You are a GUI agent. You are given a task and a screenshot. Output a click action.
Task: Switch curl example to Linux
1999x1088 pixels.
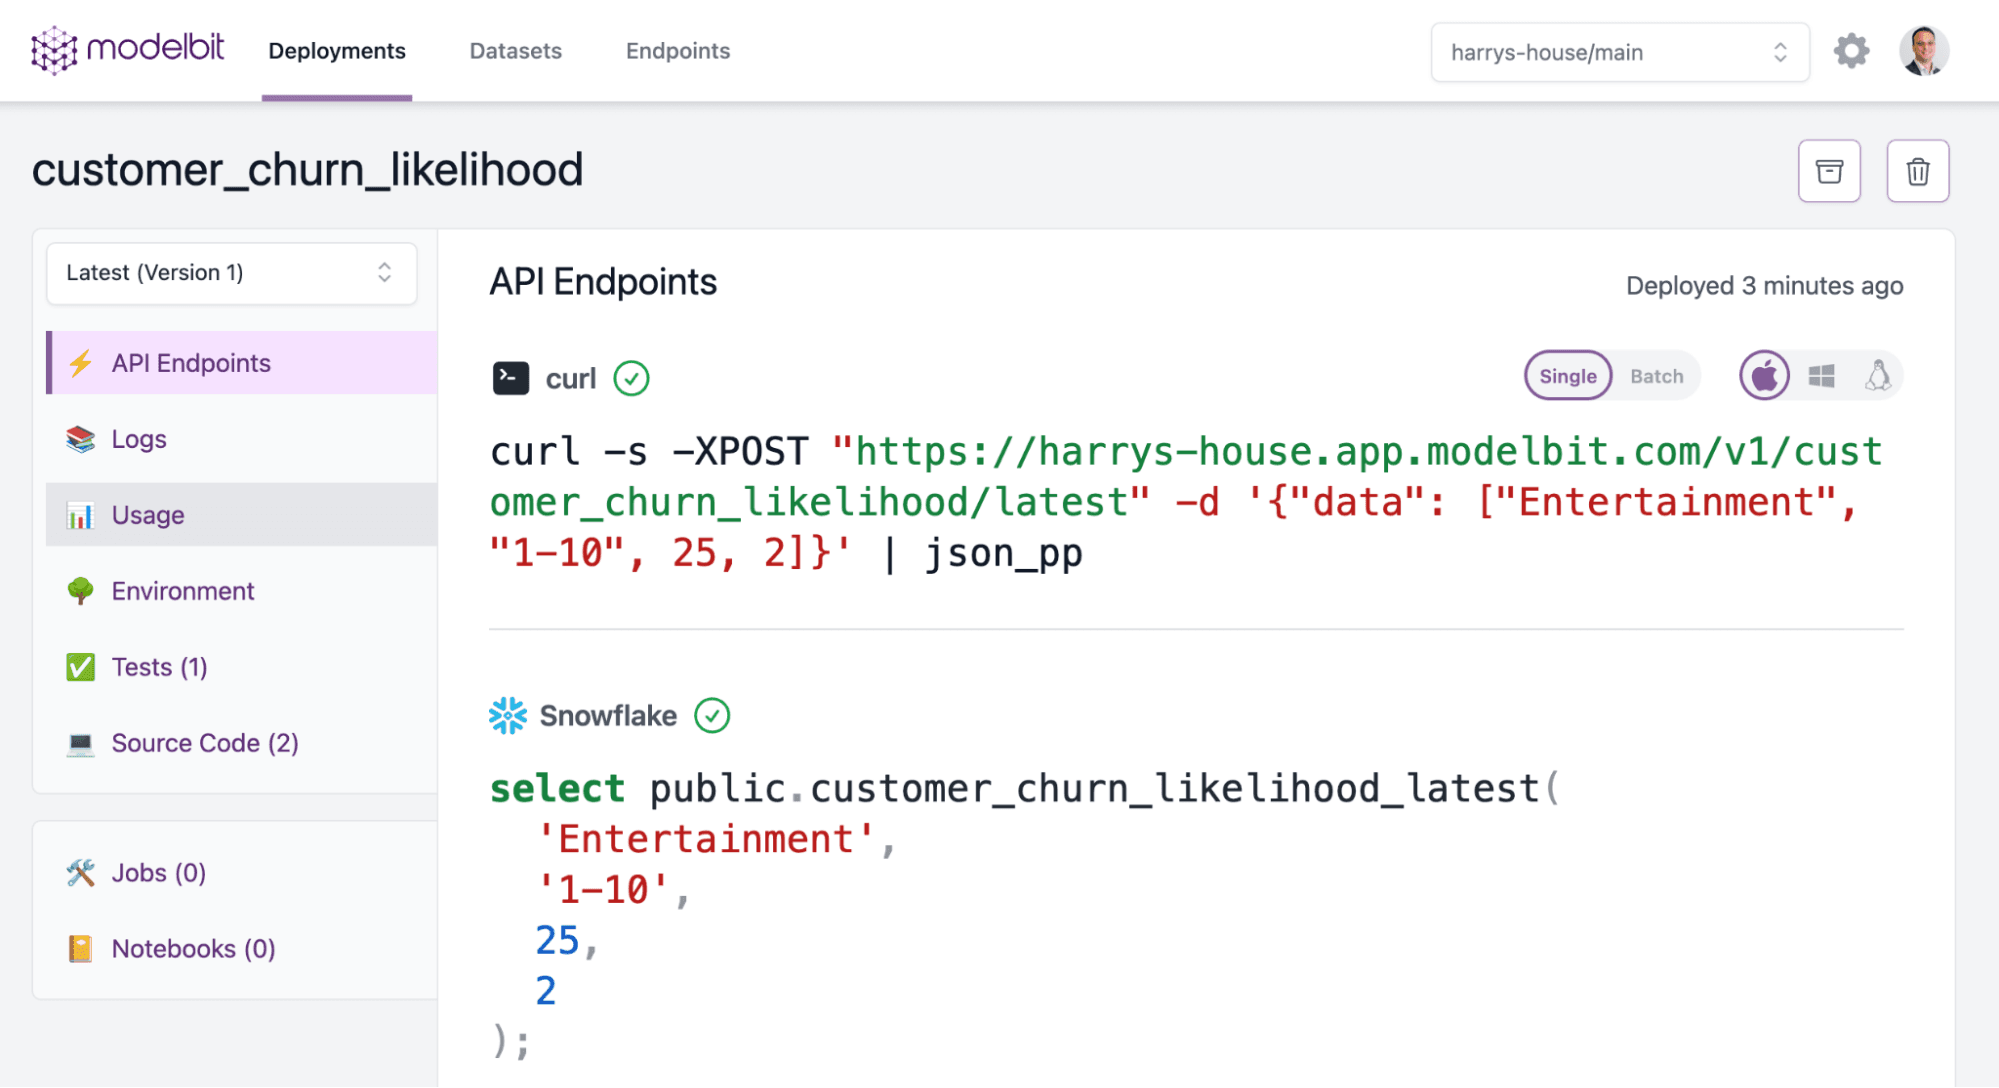tap(1879, 374)
